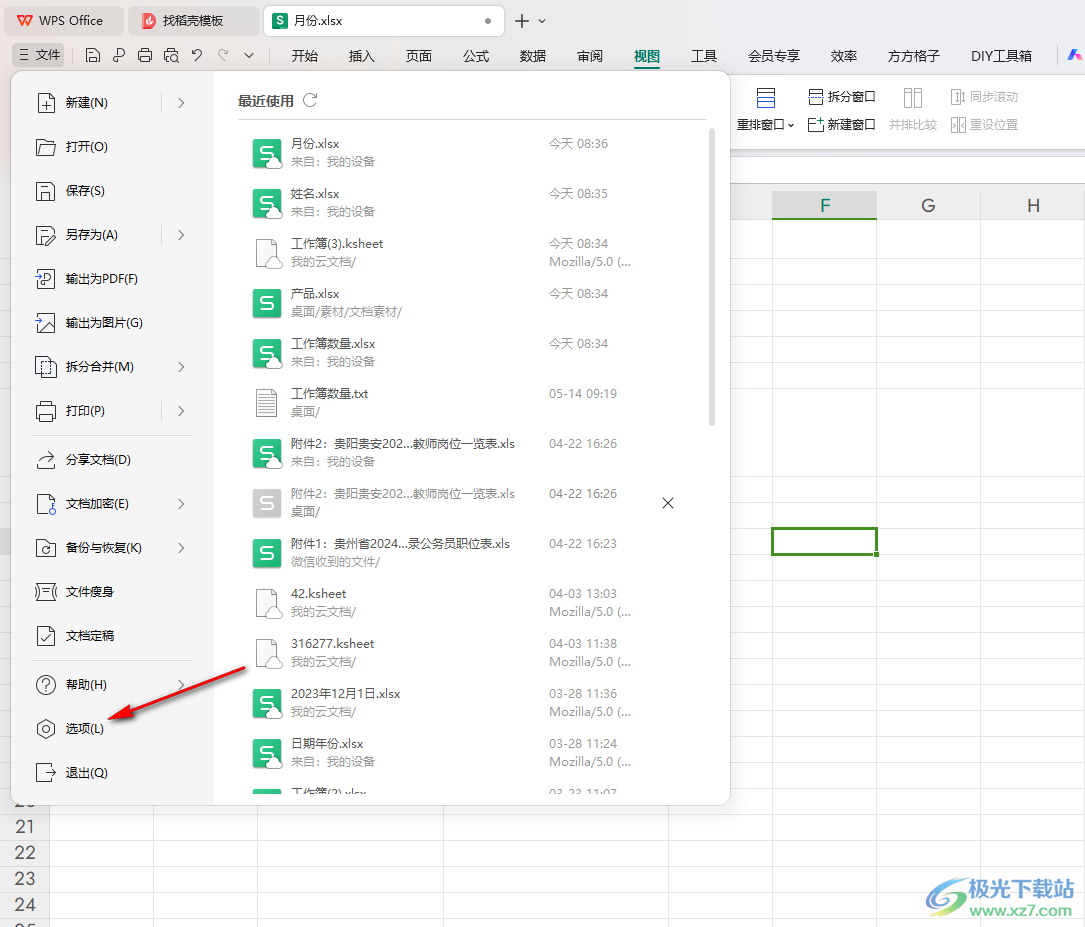Expand the 另存为(A) submenu arrow
Screen dimensions: 1085x927
point(181,235)
